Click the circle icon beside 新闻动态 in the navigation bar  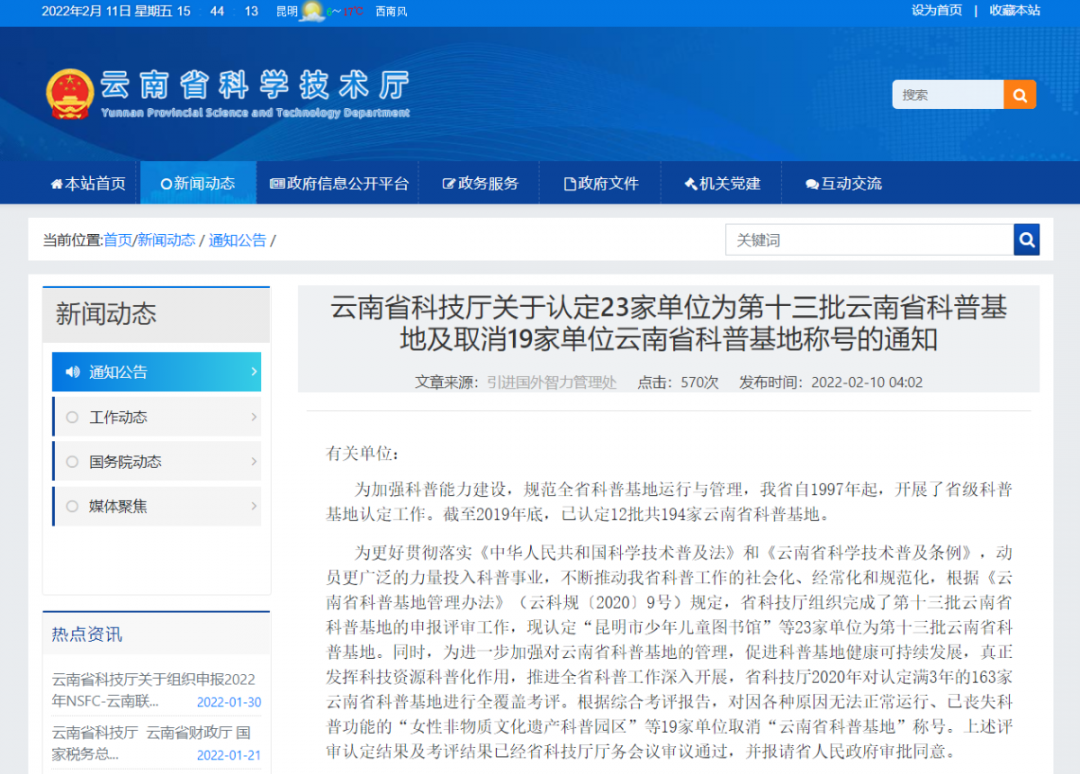click(166, 184)
